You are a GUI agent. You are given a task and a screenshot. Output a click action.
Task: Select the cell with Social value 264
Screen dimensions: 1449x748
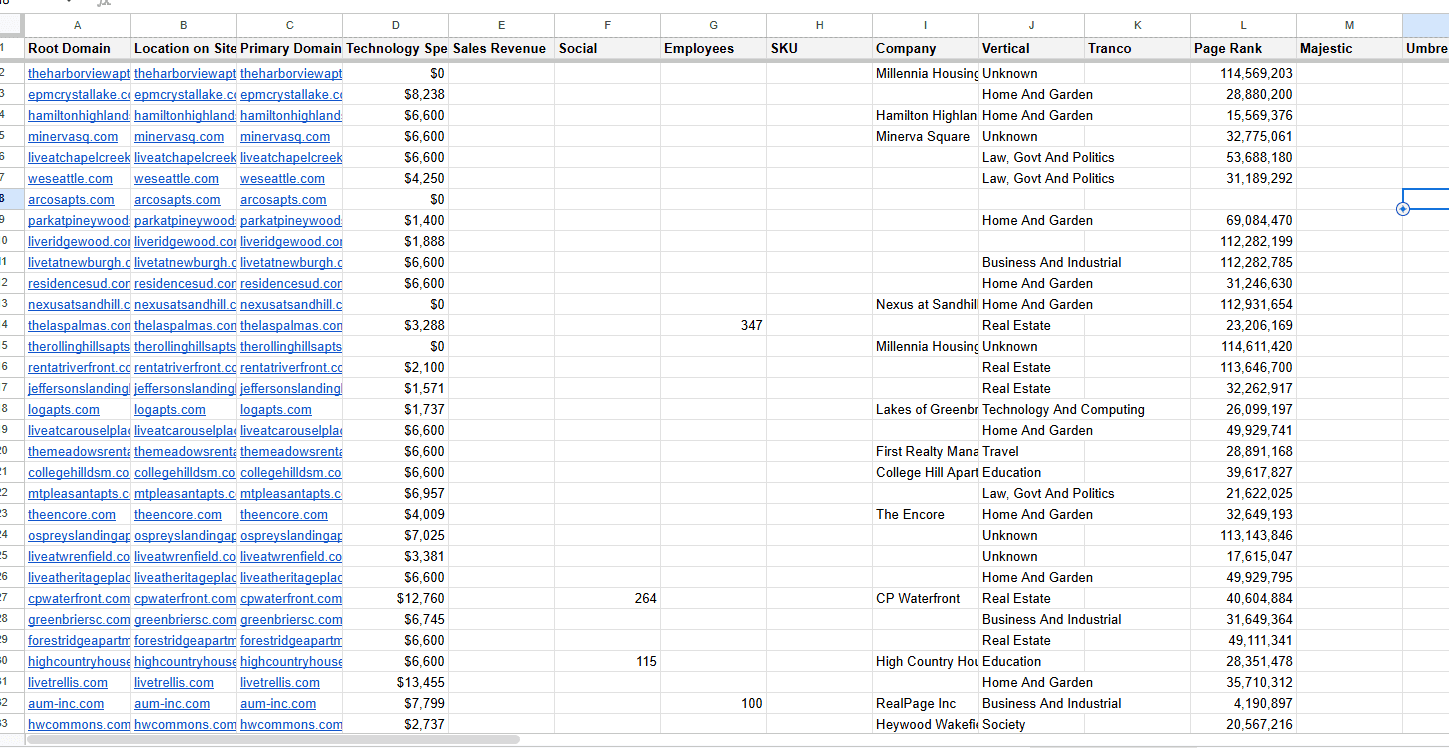tap(608, 598)
